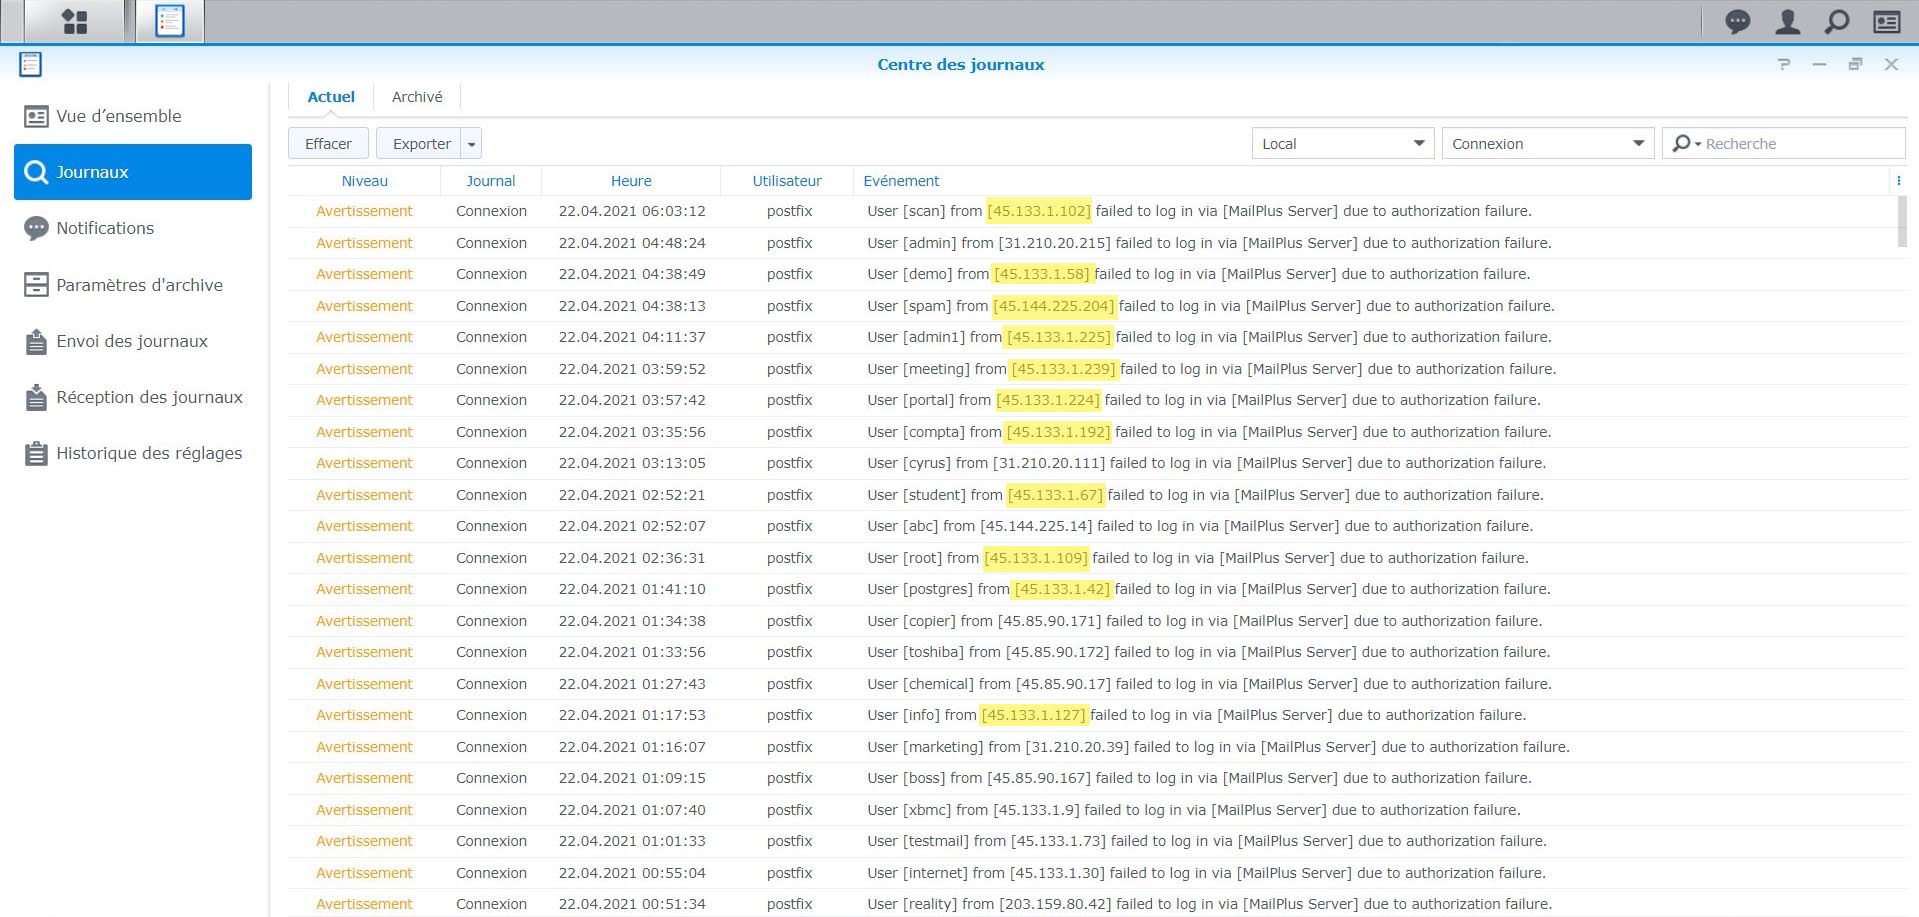Viewport: 1919px width, 917px height.
Task: Click the log list vertical scrollbar
Action: pos(1902,222)
